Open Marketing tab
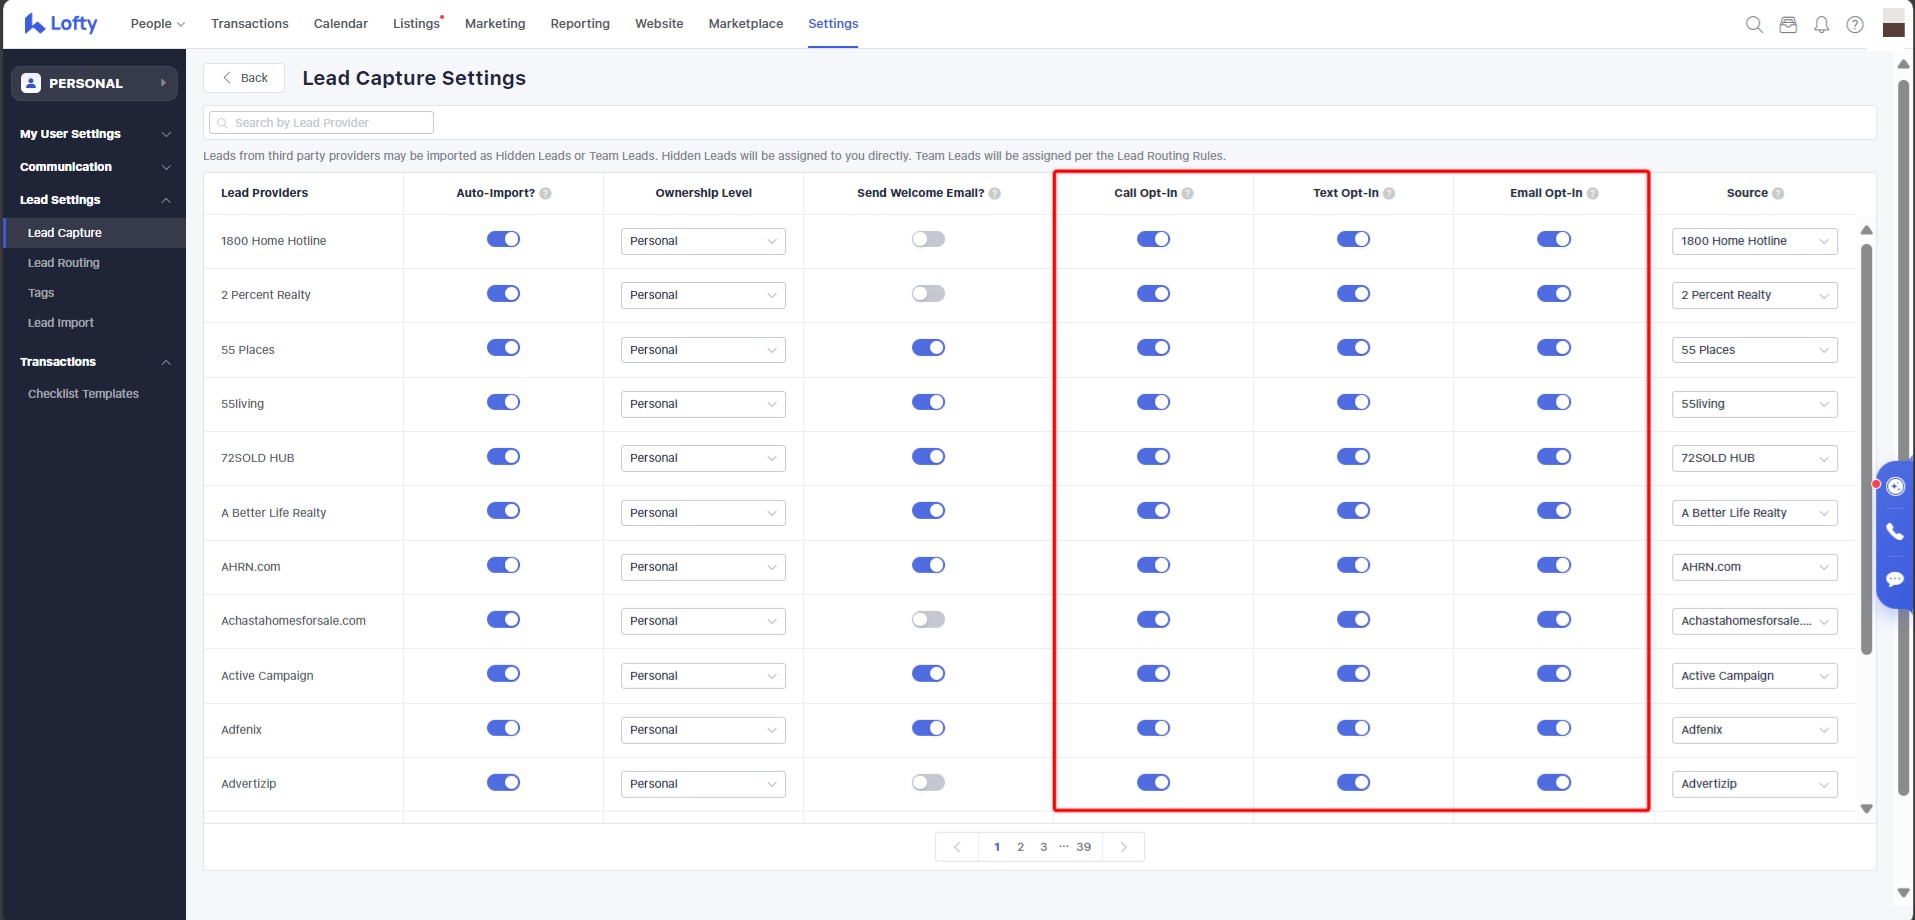 (495, 24)
